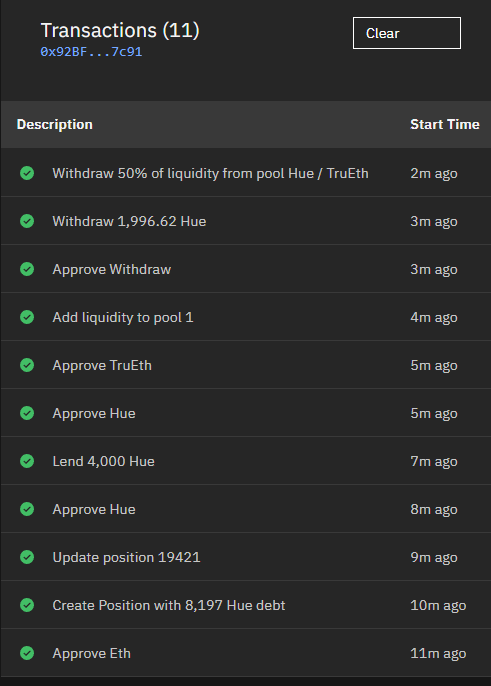
Task: Click status icon for Add liquidity to pool 1
Action: click(x=27, y=317)
